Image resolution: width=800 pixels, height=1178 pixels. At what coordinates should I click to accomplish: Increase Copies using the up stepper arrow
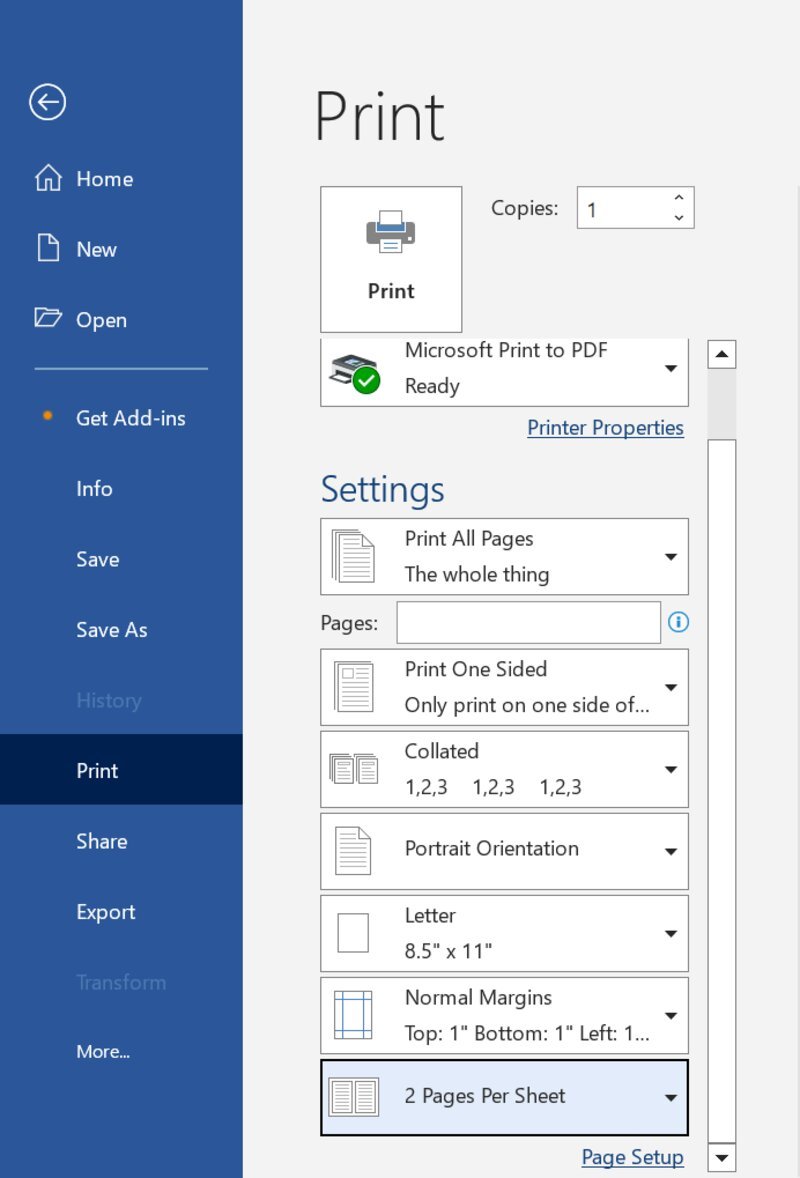[x=679, y=198]
